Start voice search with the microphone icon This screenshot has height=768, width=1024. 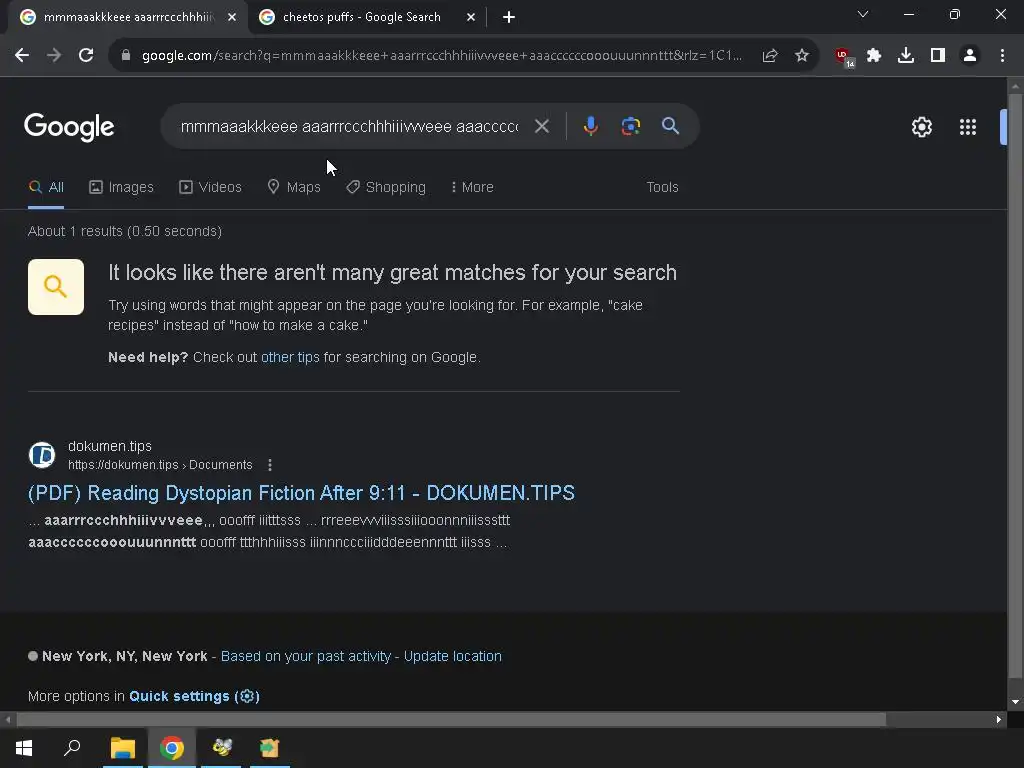coord(590,126)
